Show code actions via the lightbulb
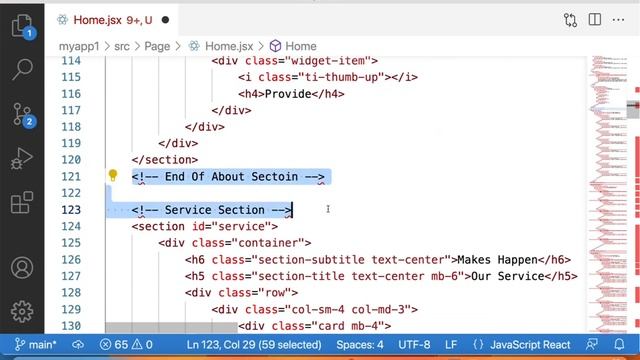This screenshot has width=640, height=360. [113, 176]
